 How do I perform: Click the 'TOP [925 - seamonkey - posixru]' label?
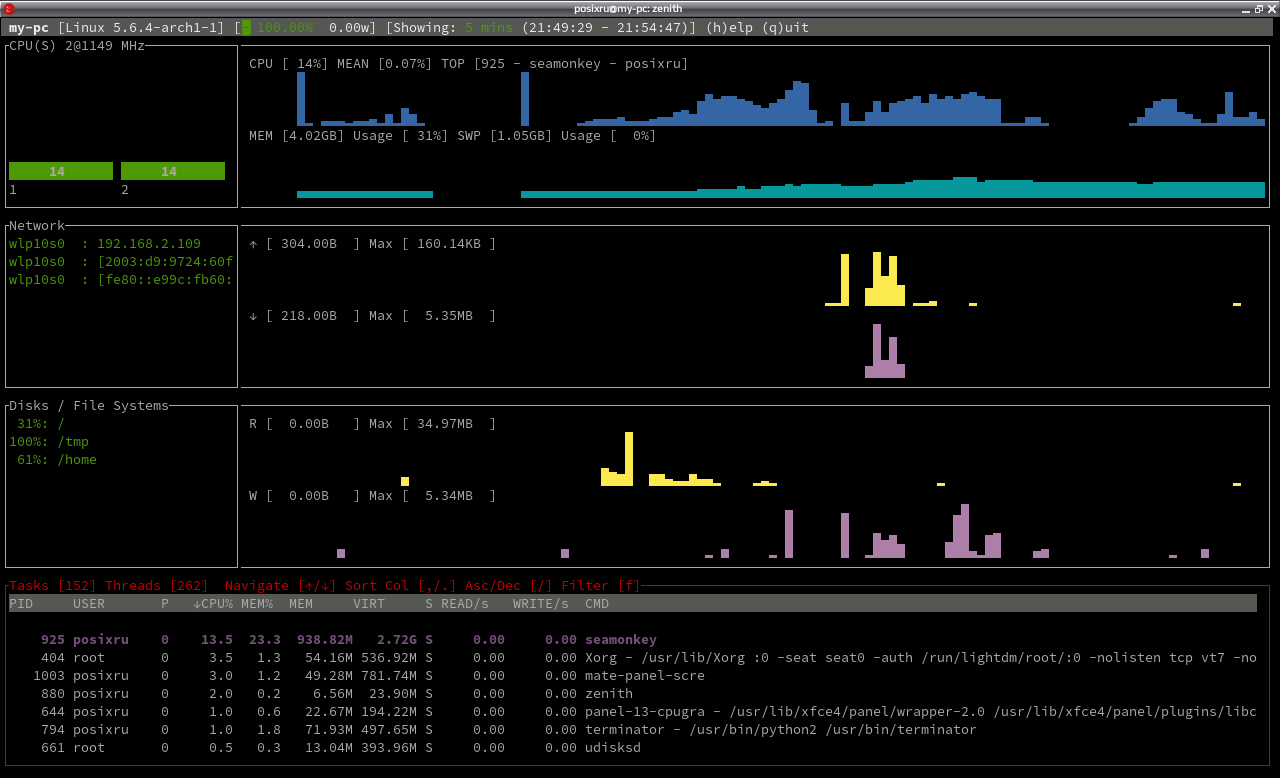[x=565, y=64]
